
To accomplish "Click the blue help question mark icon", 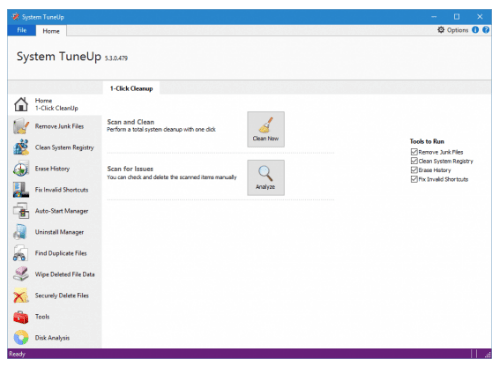I will click(x=486, y=30).
